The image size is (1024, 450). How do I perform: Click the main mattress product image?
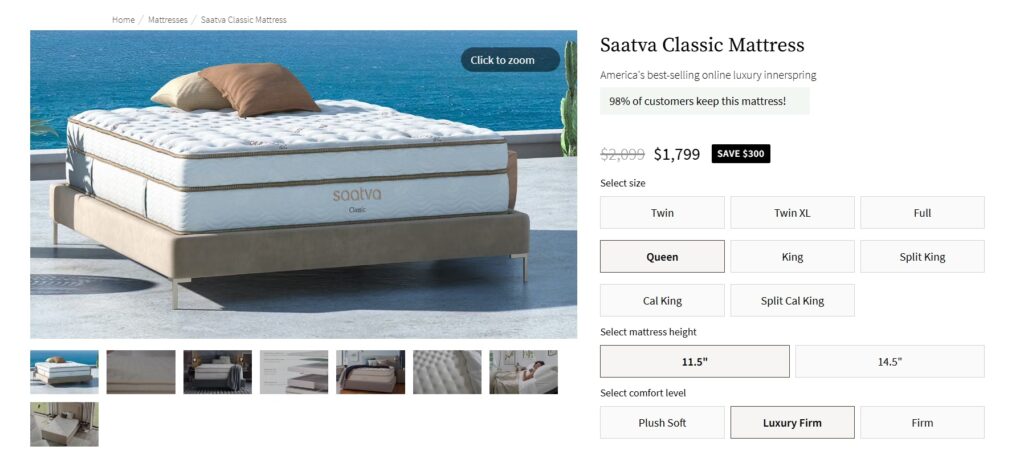(x=304, y=184)
